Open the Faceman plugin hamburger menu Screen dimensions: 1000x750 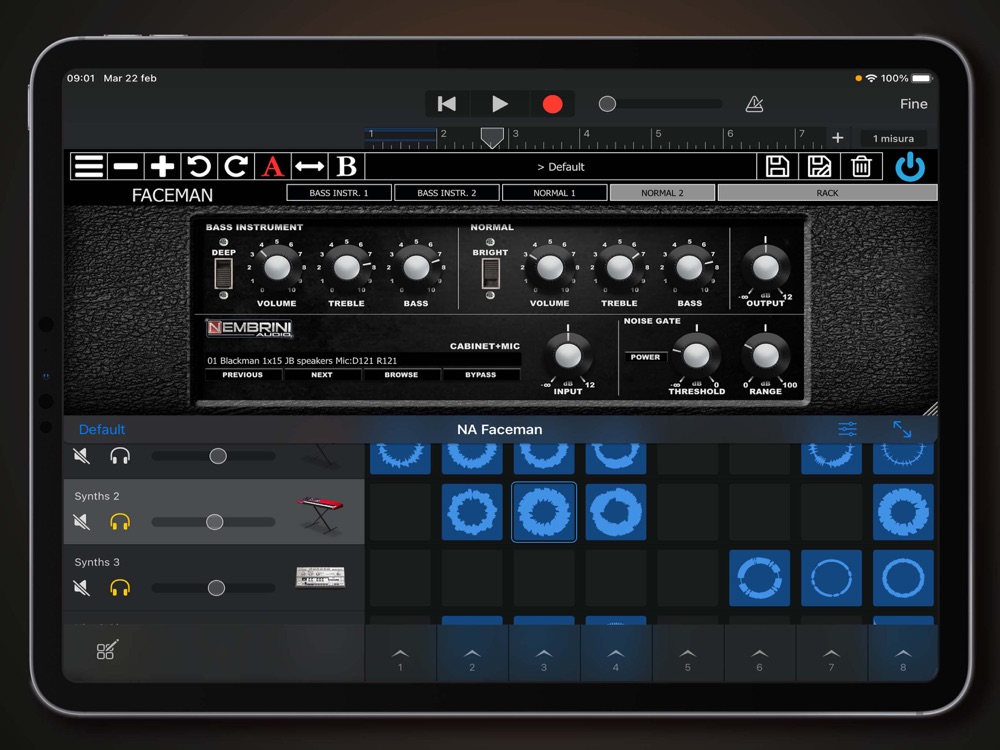point(89,166)
